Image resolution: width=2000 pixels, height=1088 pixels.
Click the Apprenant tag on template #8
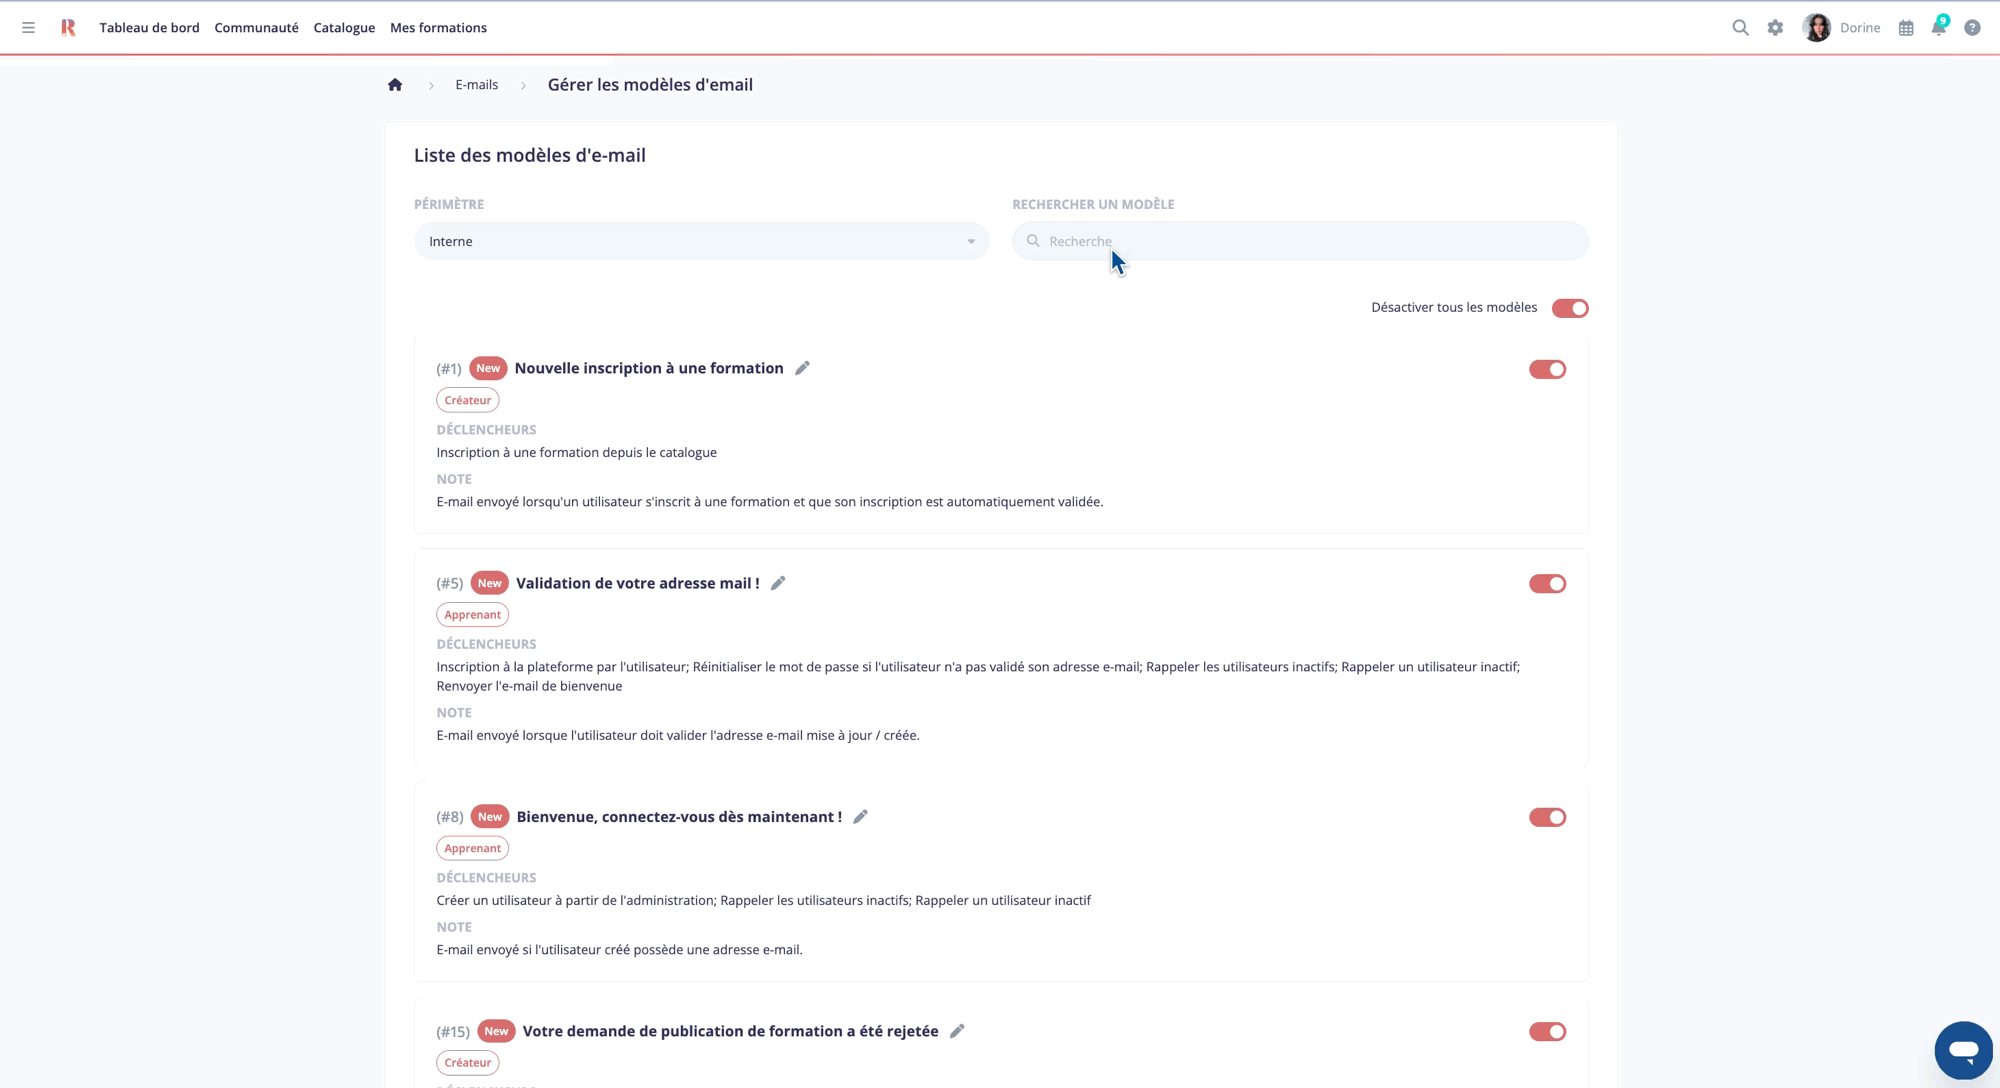(472, 848)
